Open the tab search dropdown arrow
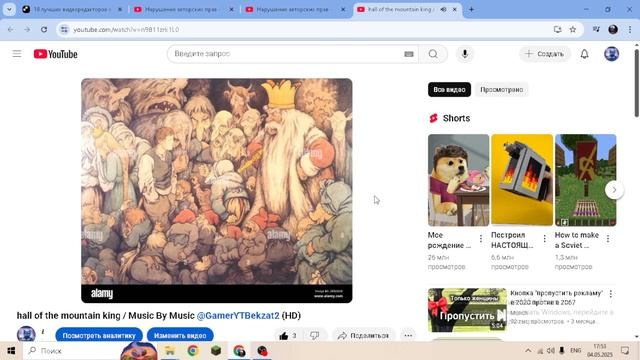The width and height of the screenshot is (640, 360). [x=9, y=9]
